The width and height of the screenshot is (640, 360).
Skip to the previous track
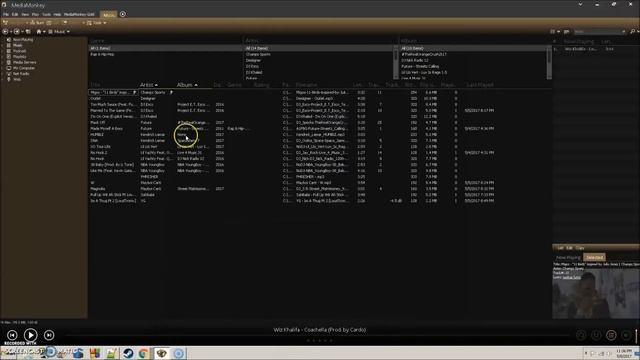pos(12,335)
